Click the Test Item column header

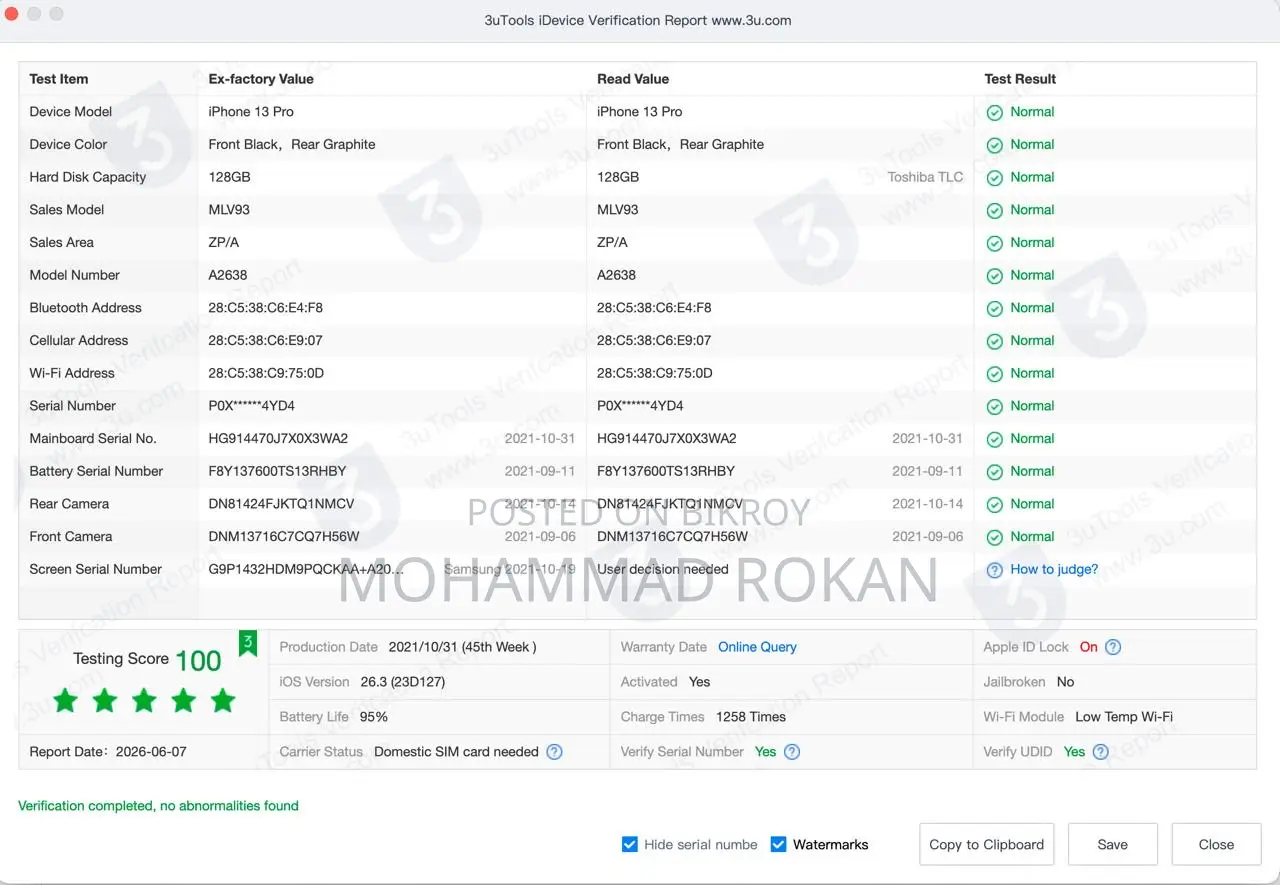coord(59,79)
